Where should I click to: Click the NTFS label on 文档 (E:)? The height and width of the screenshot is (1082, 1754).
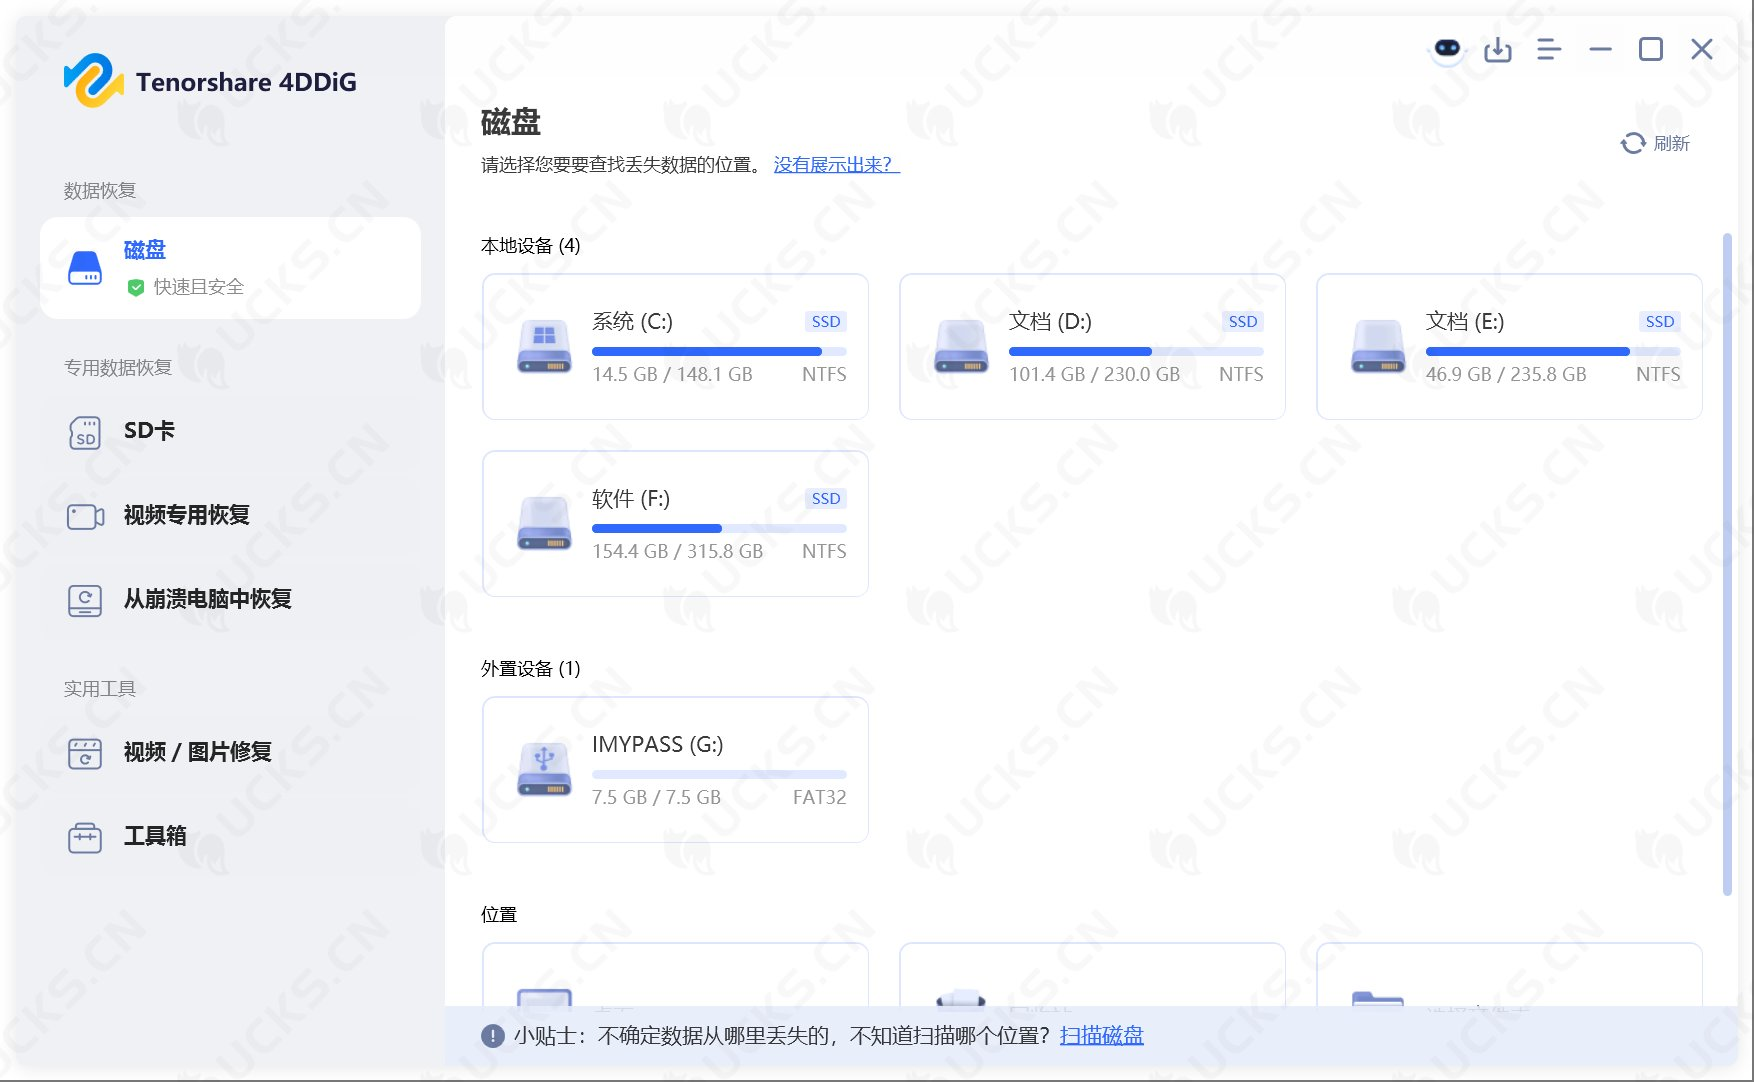tap(1658, 374)
